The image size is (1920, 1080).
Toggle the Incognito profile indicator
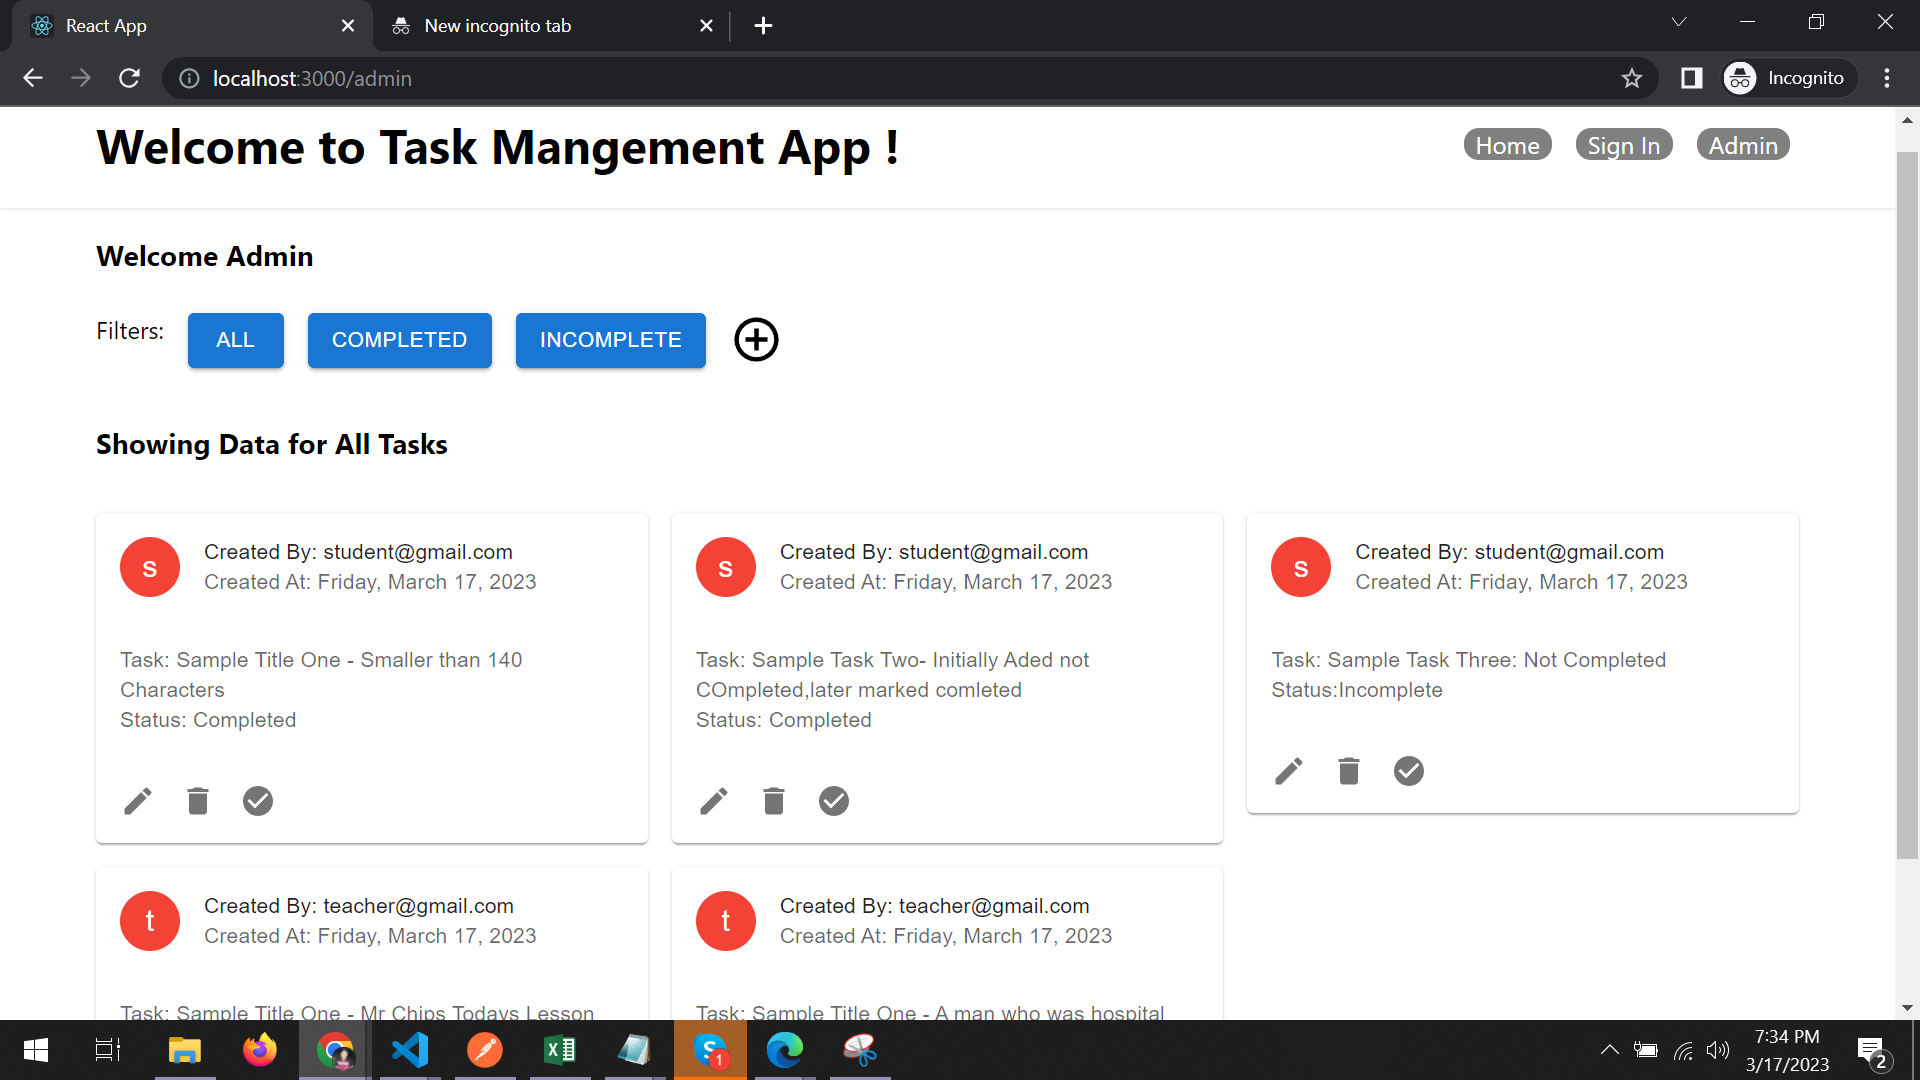(1788, 78)
